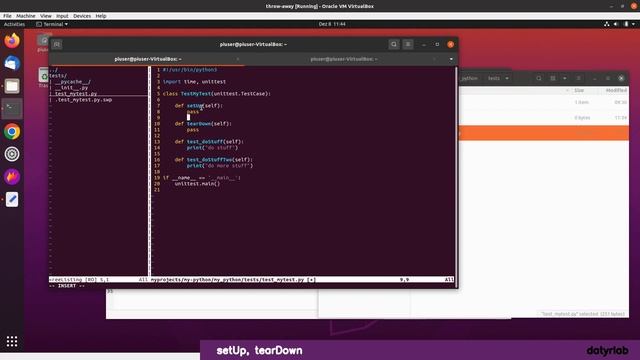Expand the tests path dropdown in Files

[x=507, y=78]
